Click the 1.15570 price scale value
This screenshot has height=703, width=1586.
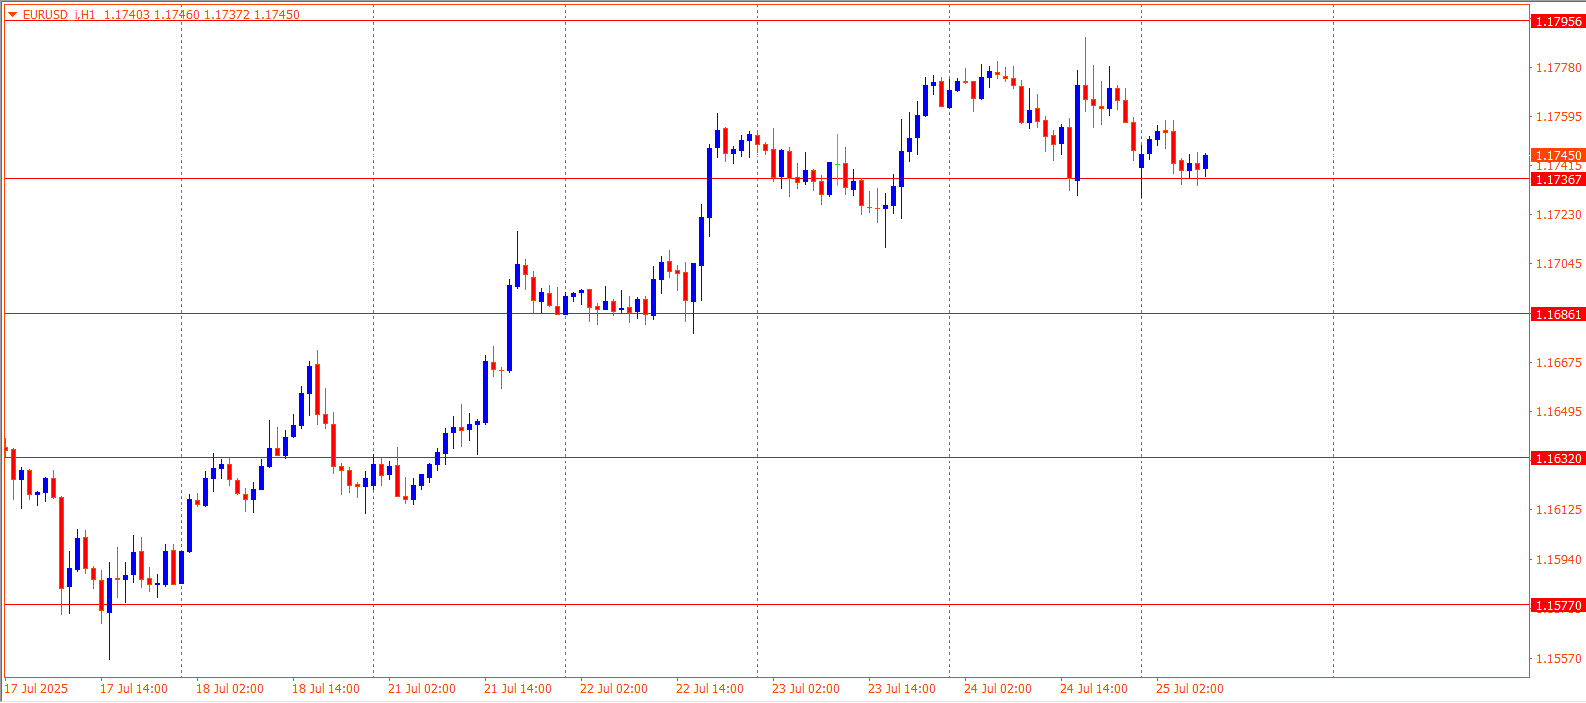coord(1558,659)
